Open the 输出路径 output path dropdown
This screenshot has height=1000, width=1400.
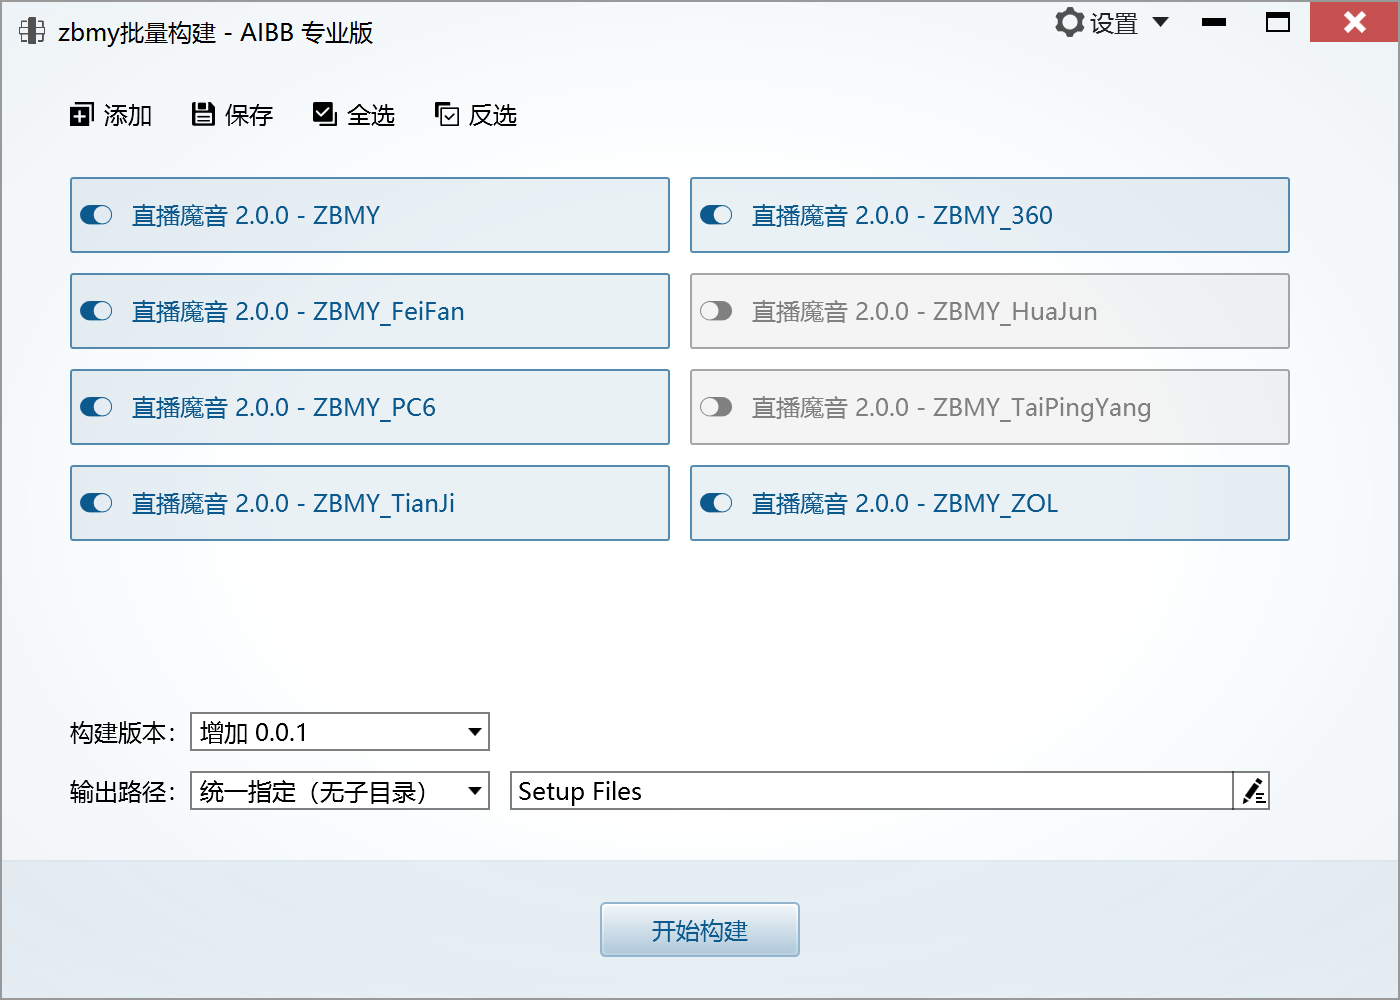(x=475, y=792)
